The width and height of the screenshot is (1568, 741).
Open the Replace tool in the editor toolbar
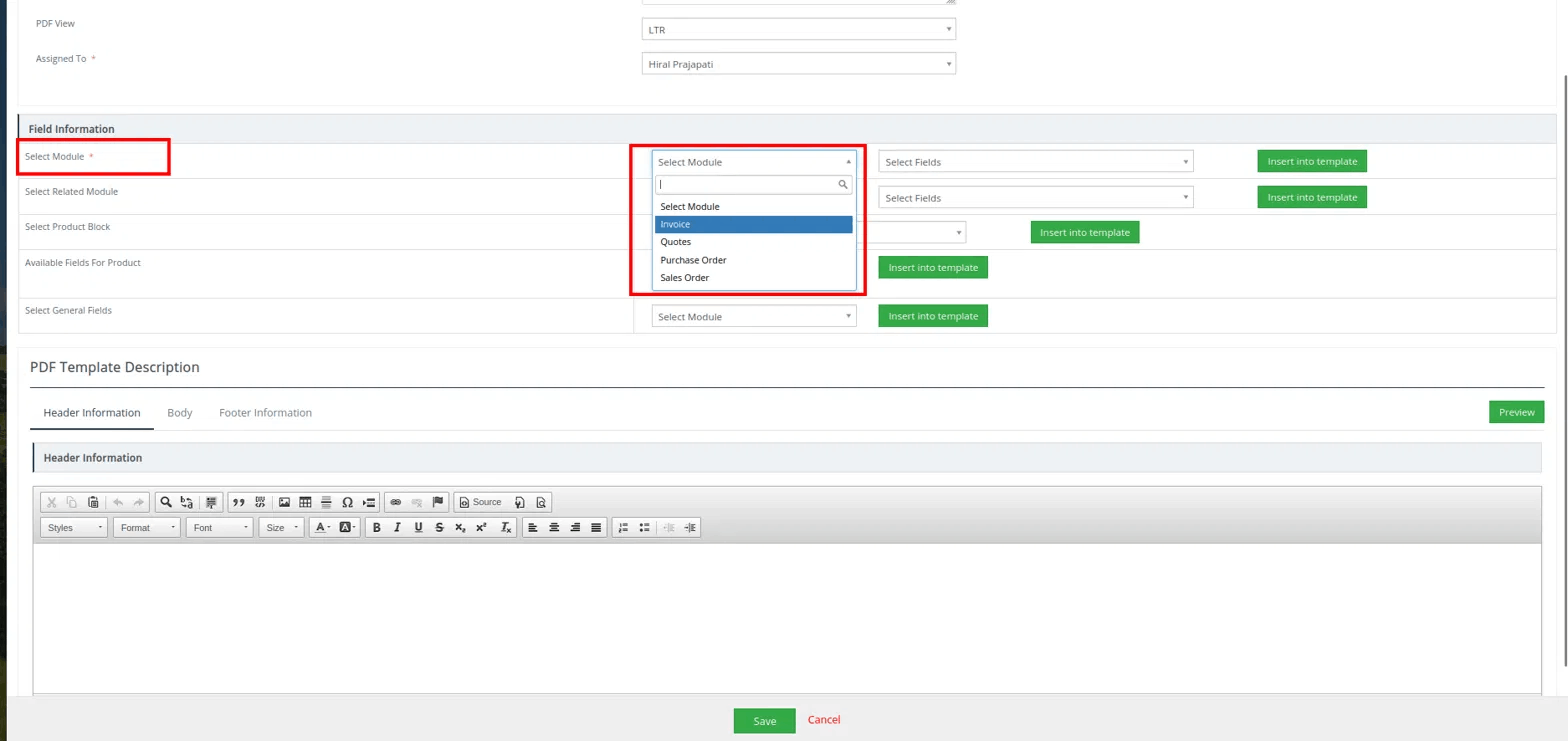(x=186, y=502)
